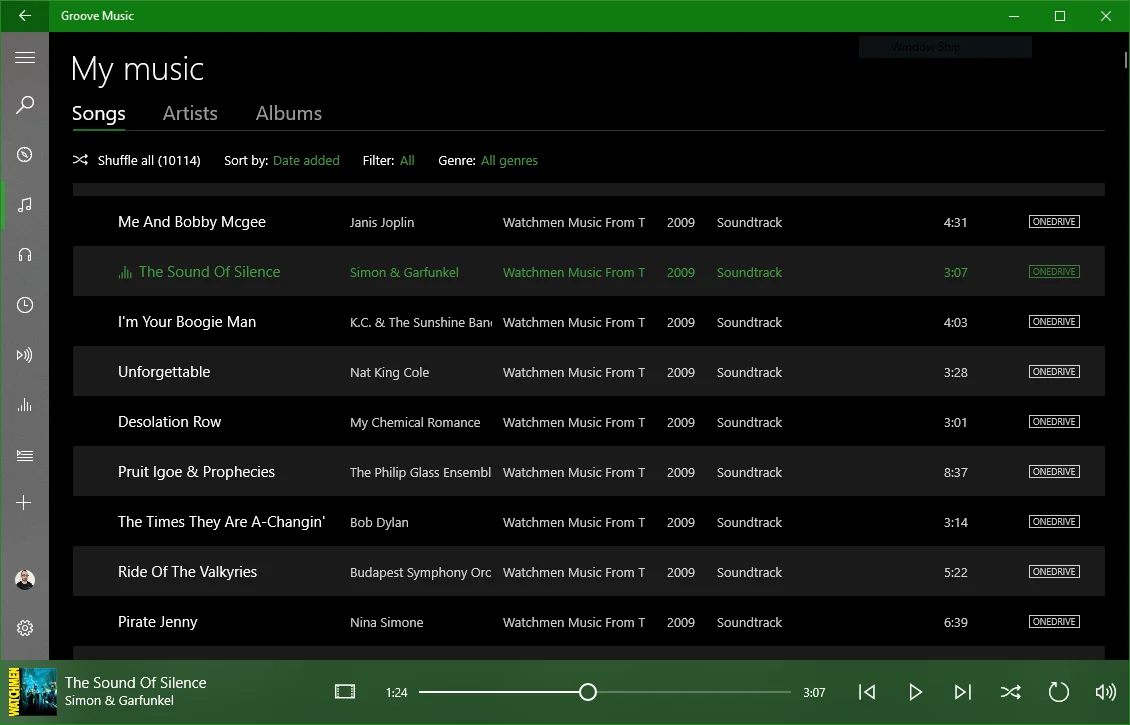Click Budapest Symphony Orc artist
This screenshot has height=725, width=1130.
click(x=421, y=572)
